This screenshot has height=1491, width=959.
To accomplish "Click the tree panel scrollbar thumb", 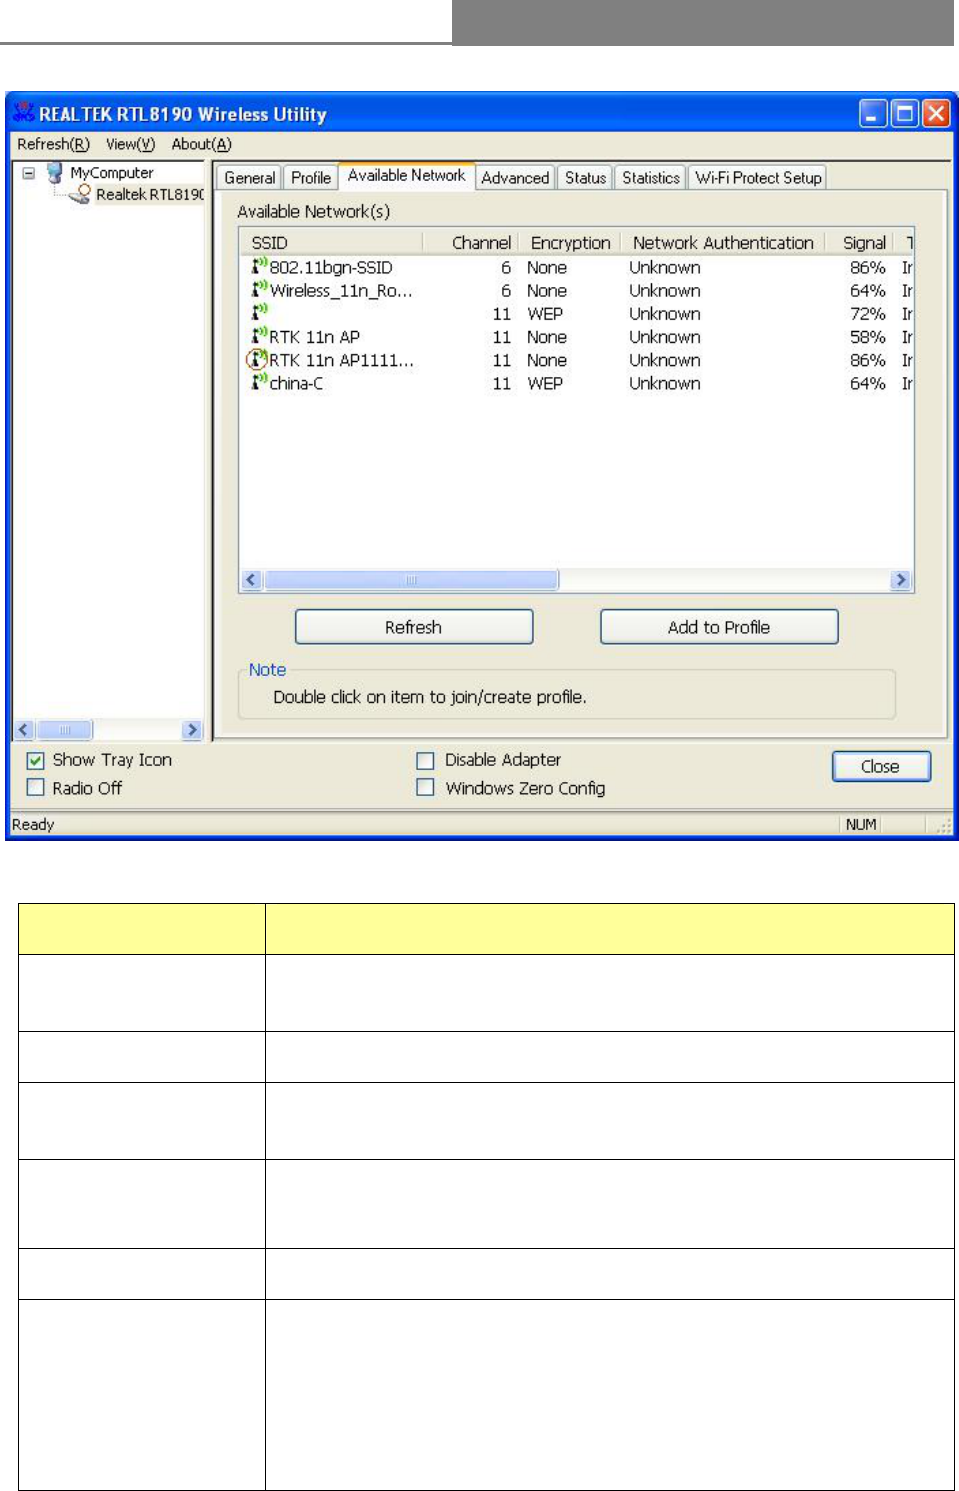I will pos(65,730).
